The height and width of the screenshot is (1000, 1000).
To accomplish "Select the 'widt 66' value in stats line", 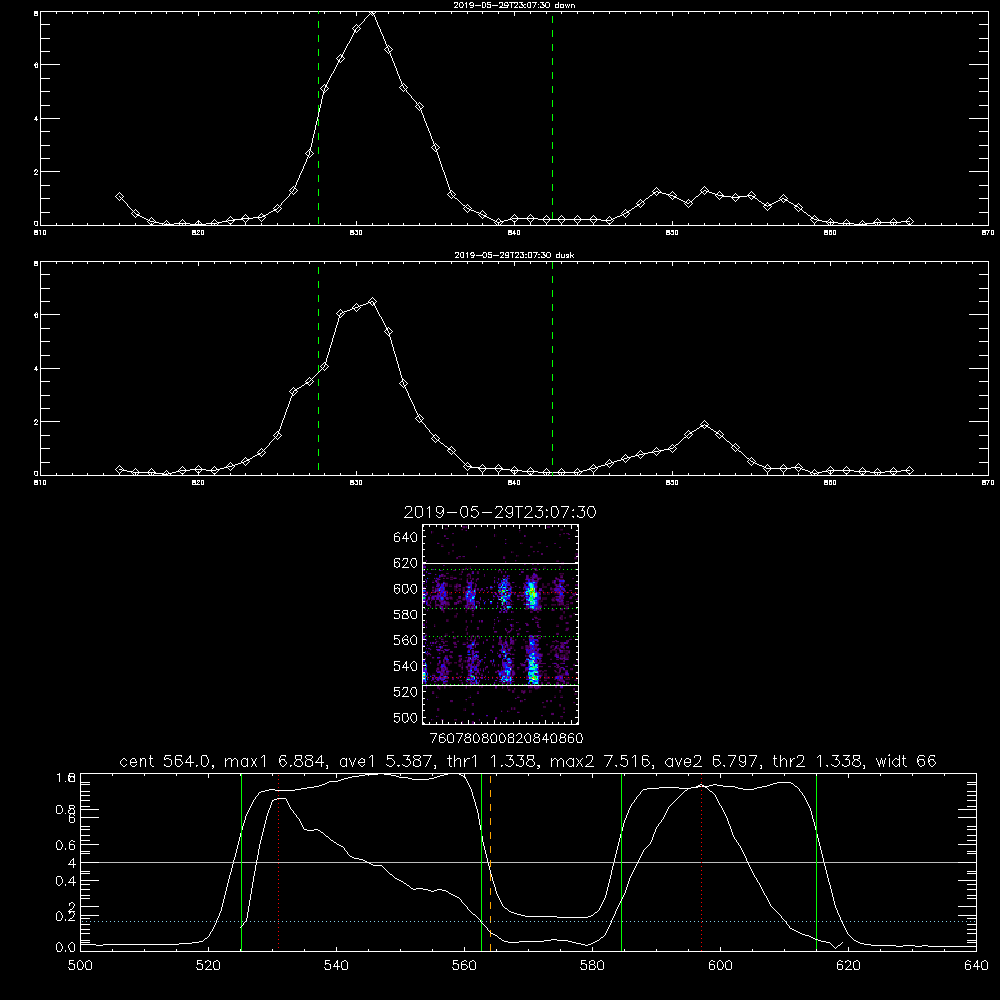I will (x=906, y=761).
